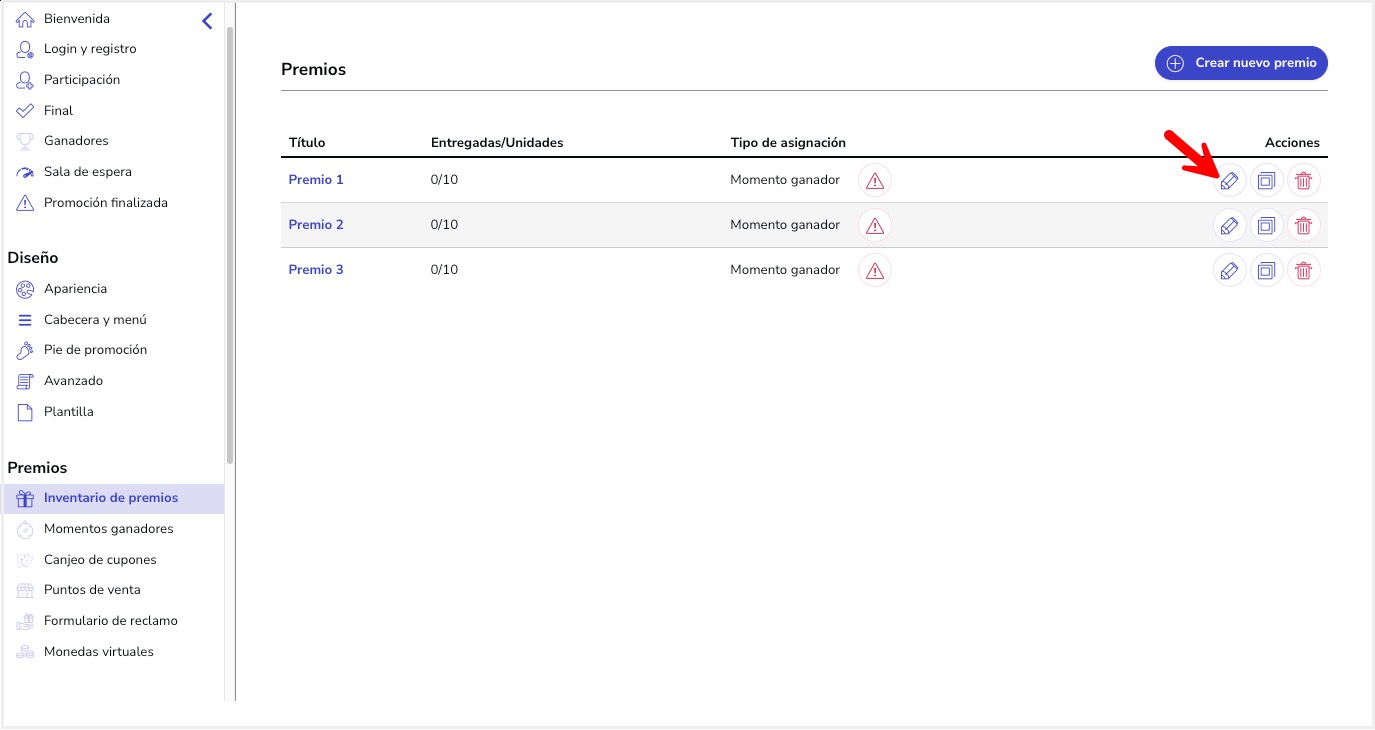Collapse the sidebar with the chevron arrow

coord(207,20)
